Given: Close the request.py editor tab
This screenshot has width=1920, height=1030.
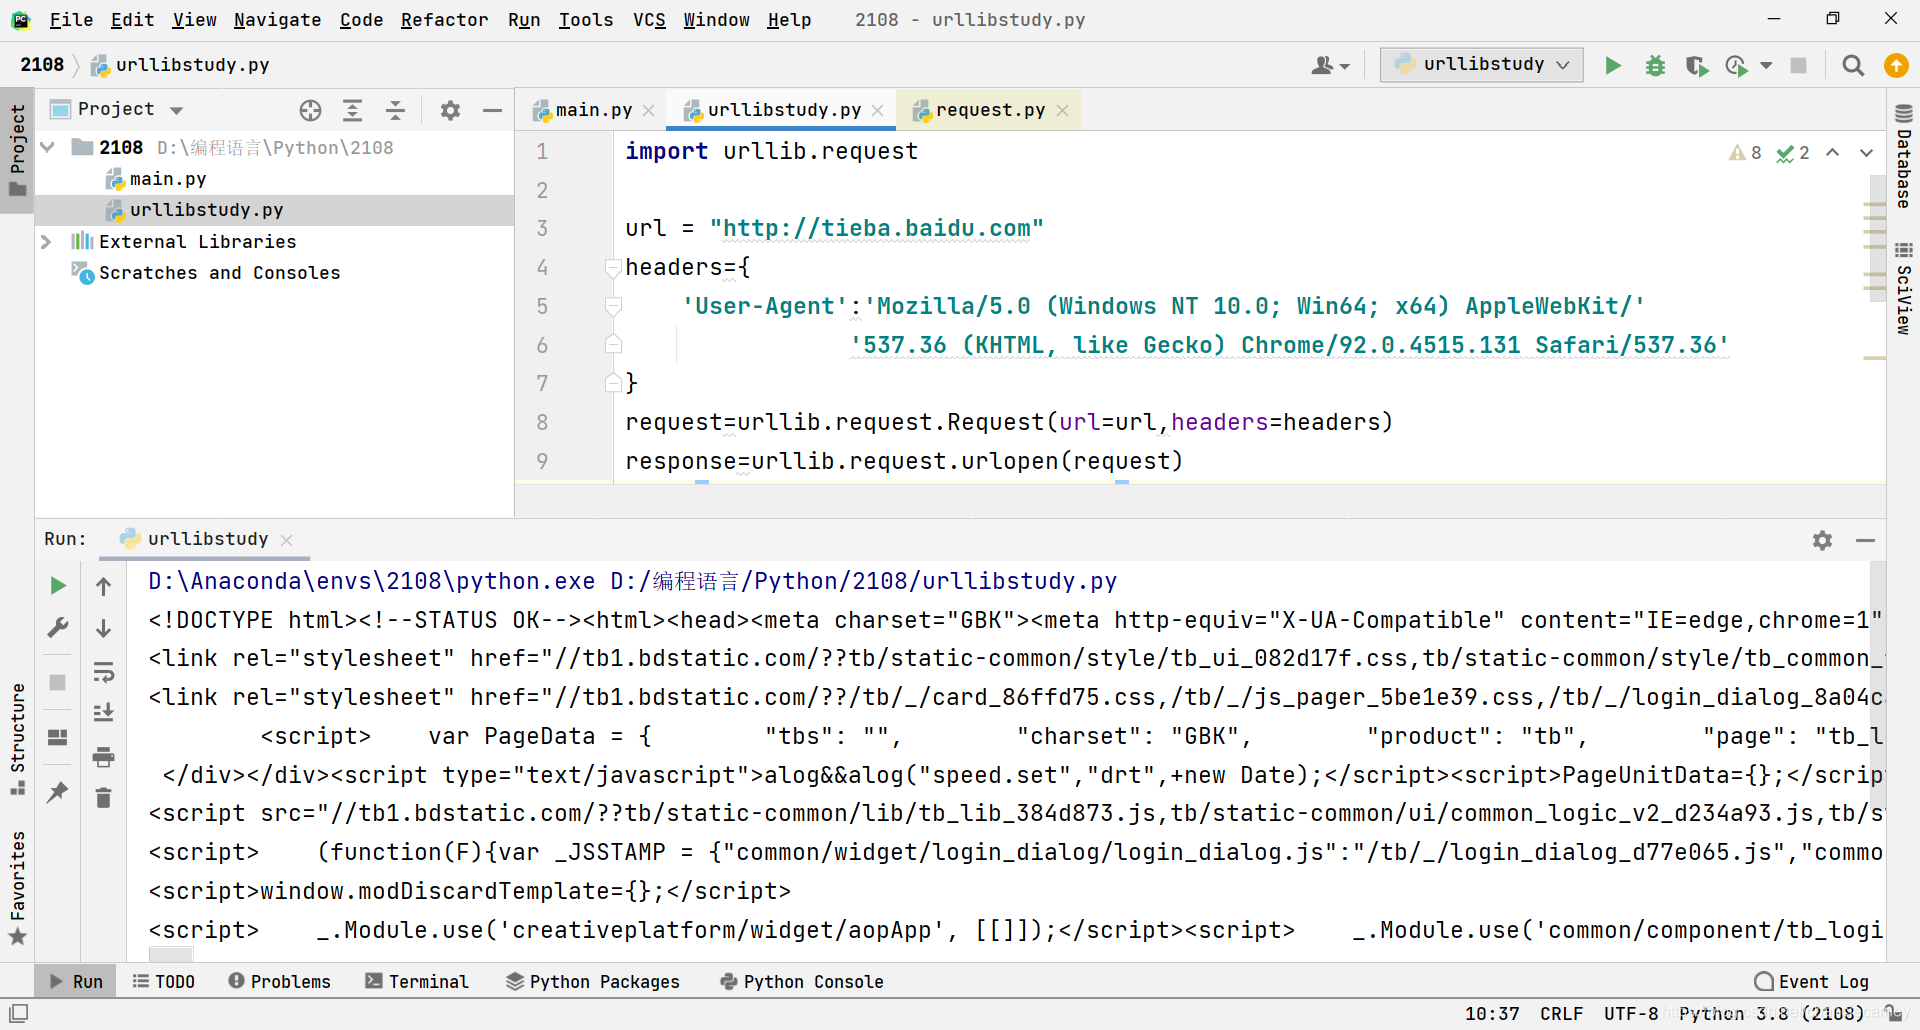Looking at the screenshot, I should click(1062, 111).
